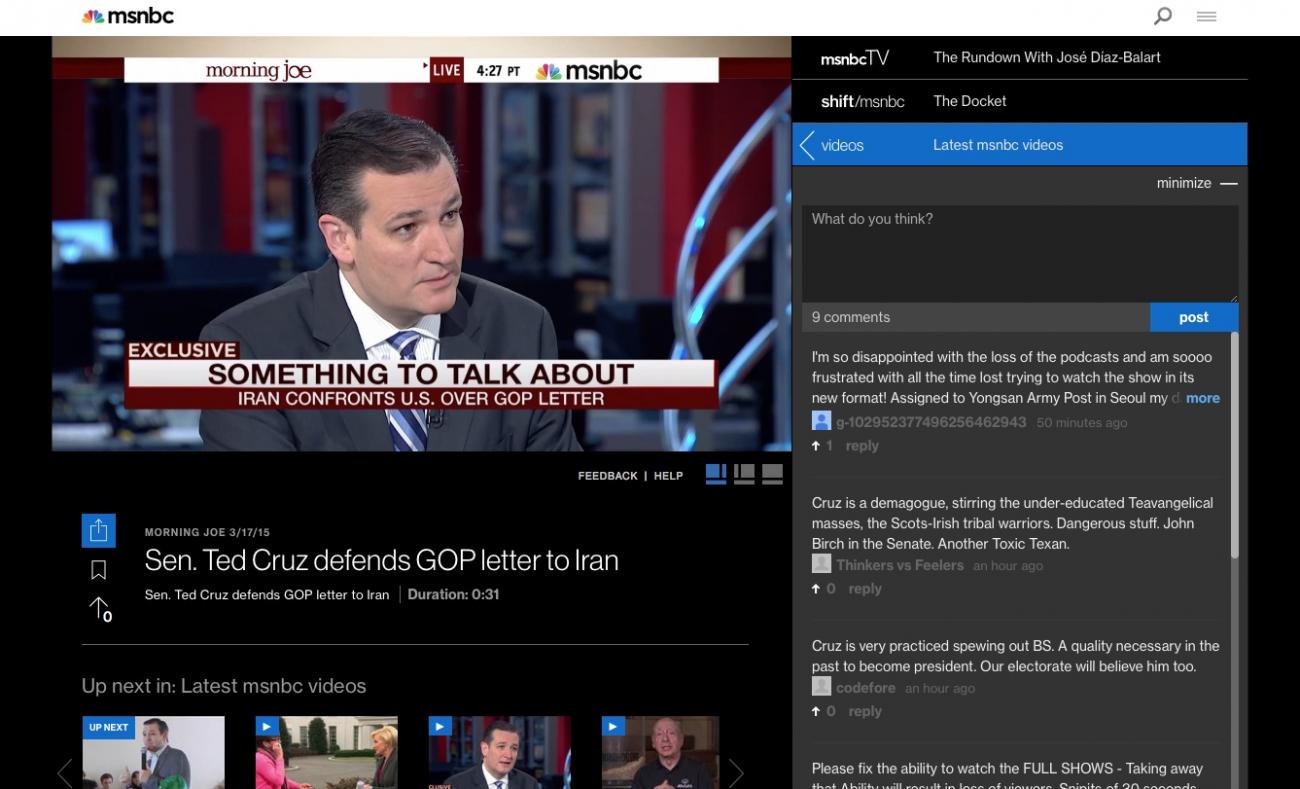Select the left-sidebar layout icon

tap(744, 474)
